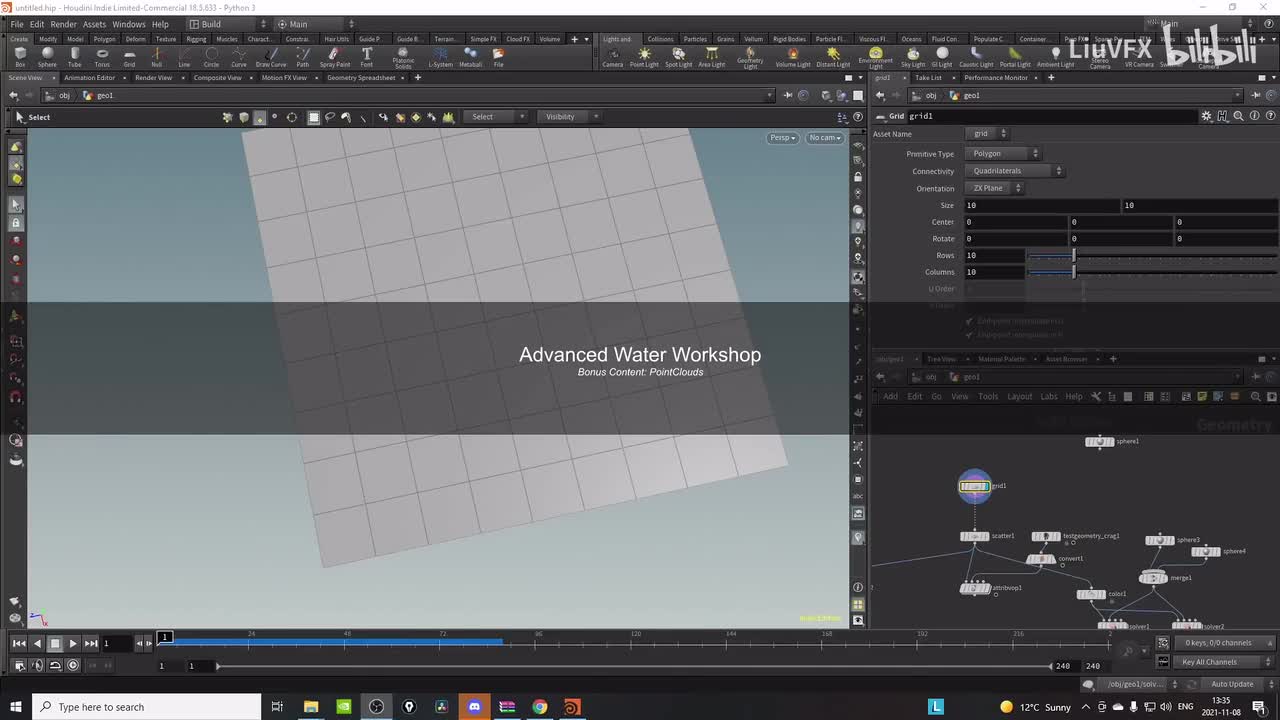1280x720 pixels.
Task: Click the Key All Channels button
Action: (x=1210, y=662)
